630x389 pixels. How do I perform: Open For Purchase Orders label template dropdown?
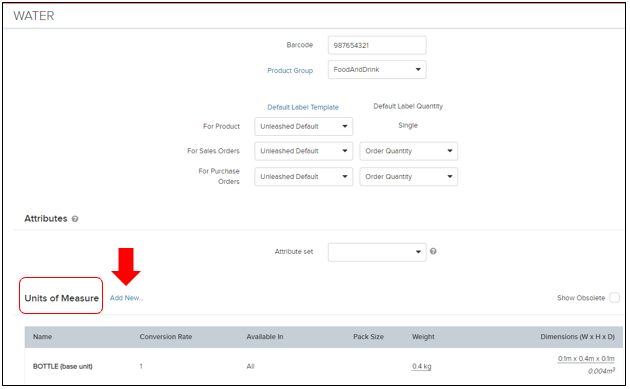click(303, 176)
